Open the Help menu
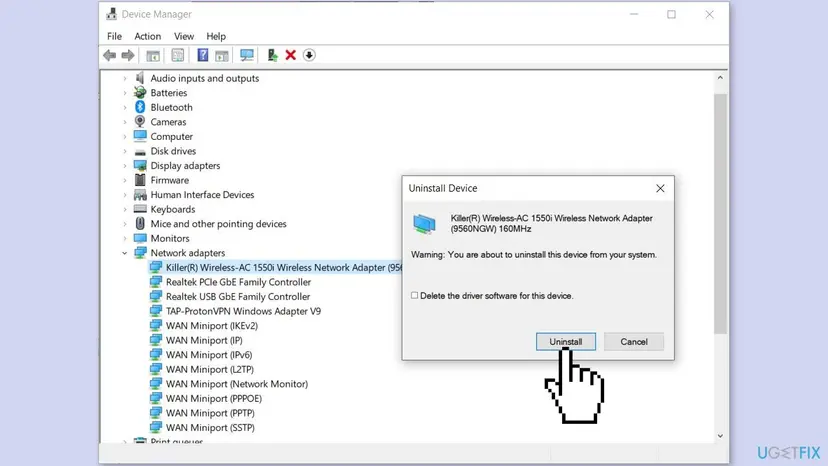 [x=216, y=36]
